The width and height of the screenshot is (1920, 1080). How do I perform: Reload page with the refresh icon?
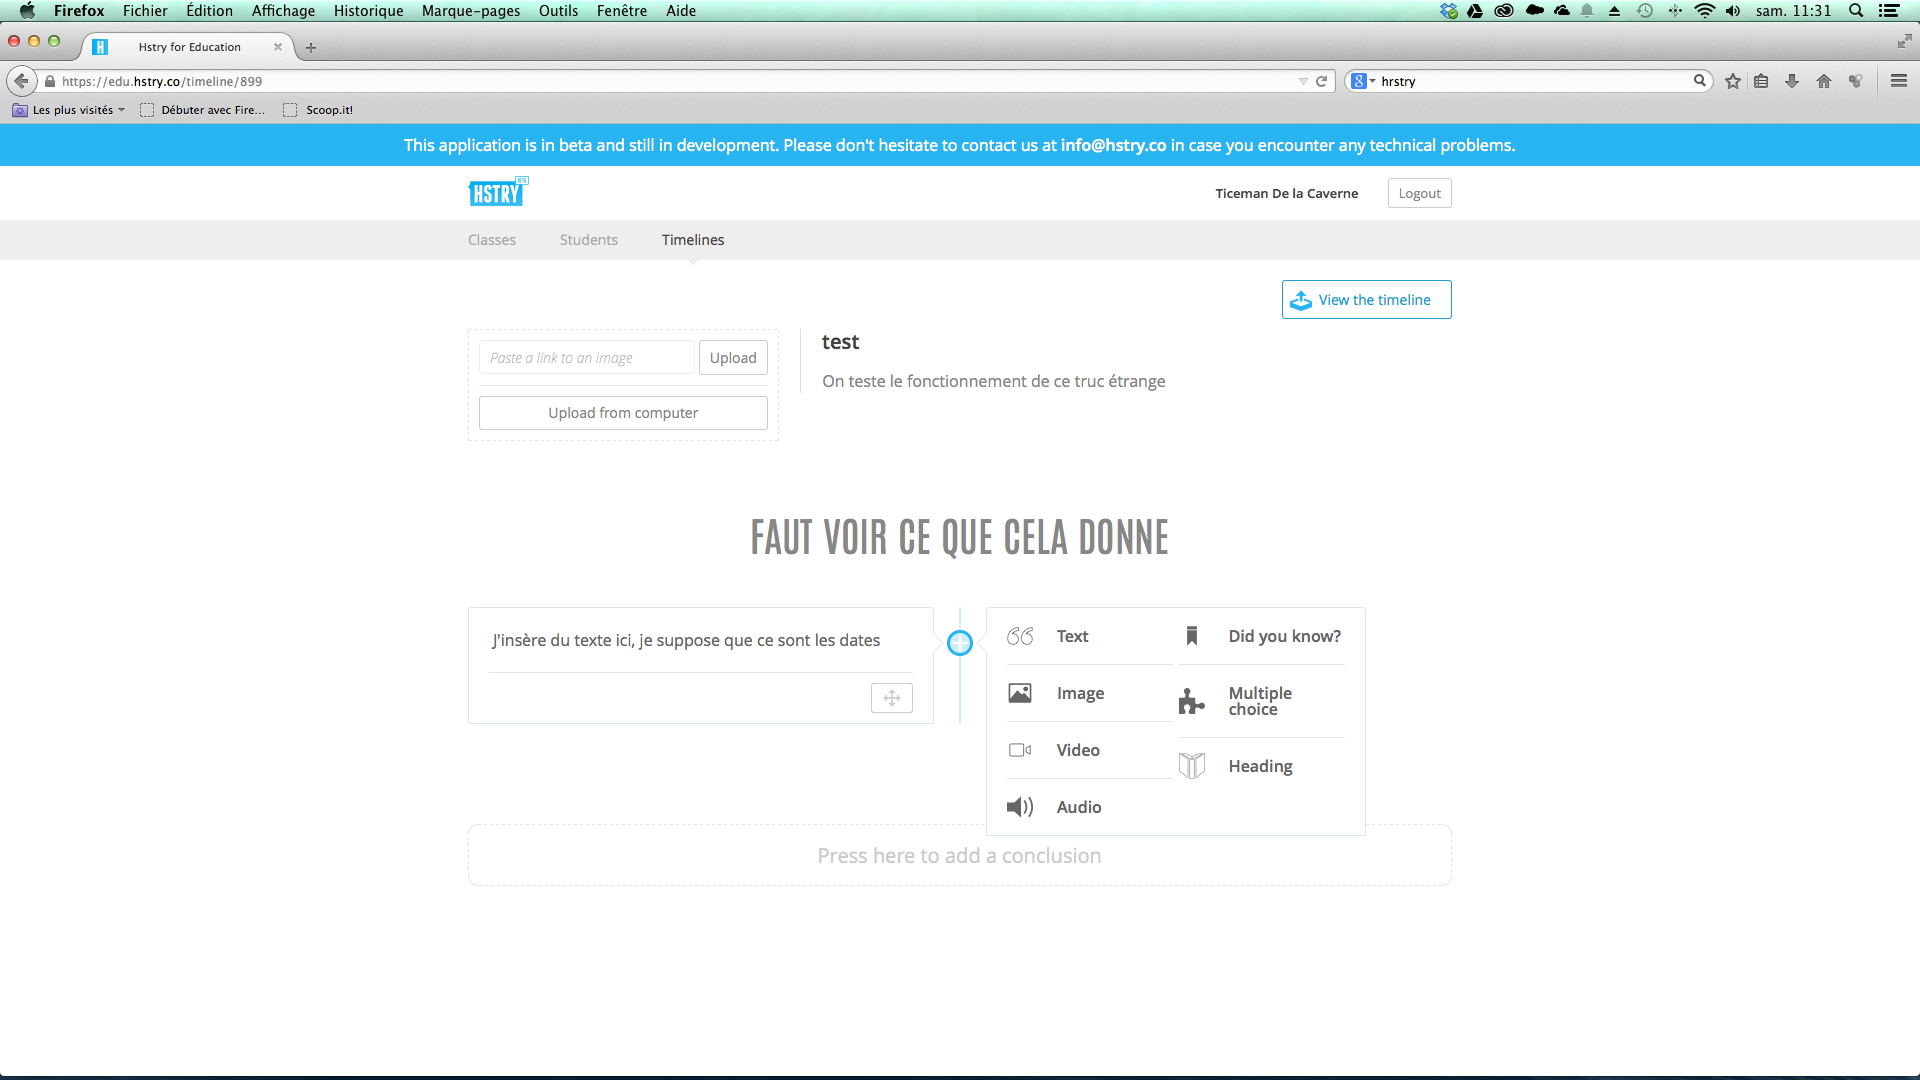tap(1322, 81)
